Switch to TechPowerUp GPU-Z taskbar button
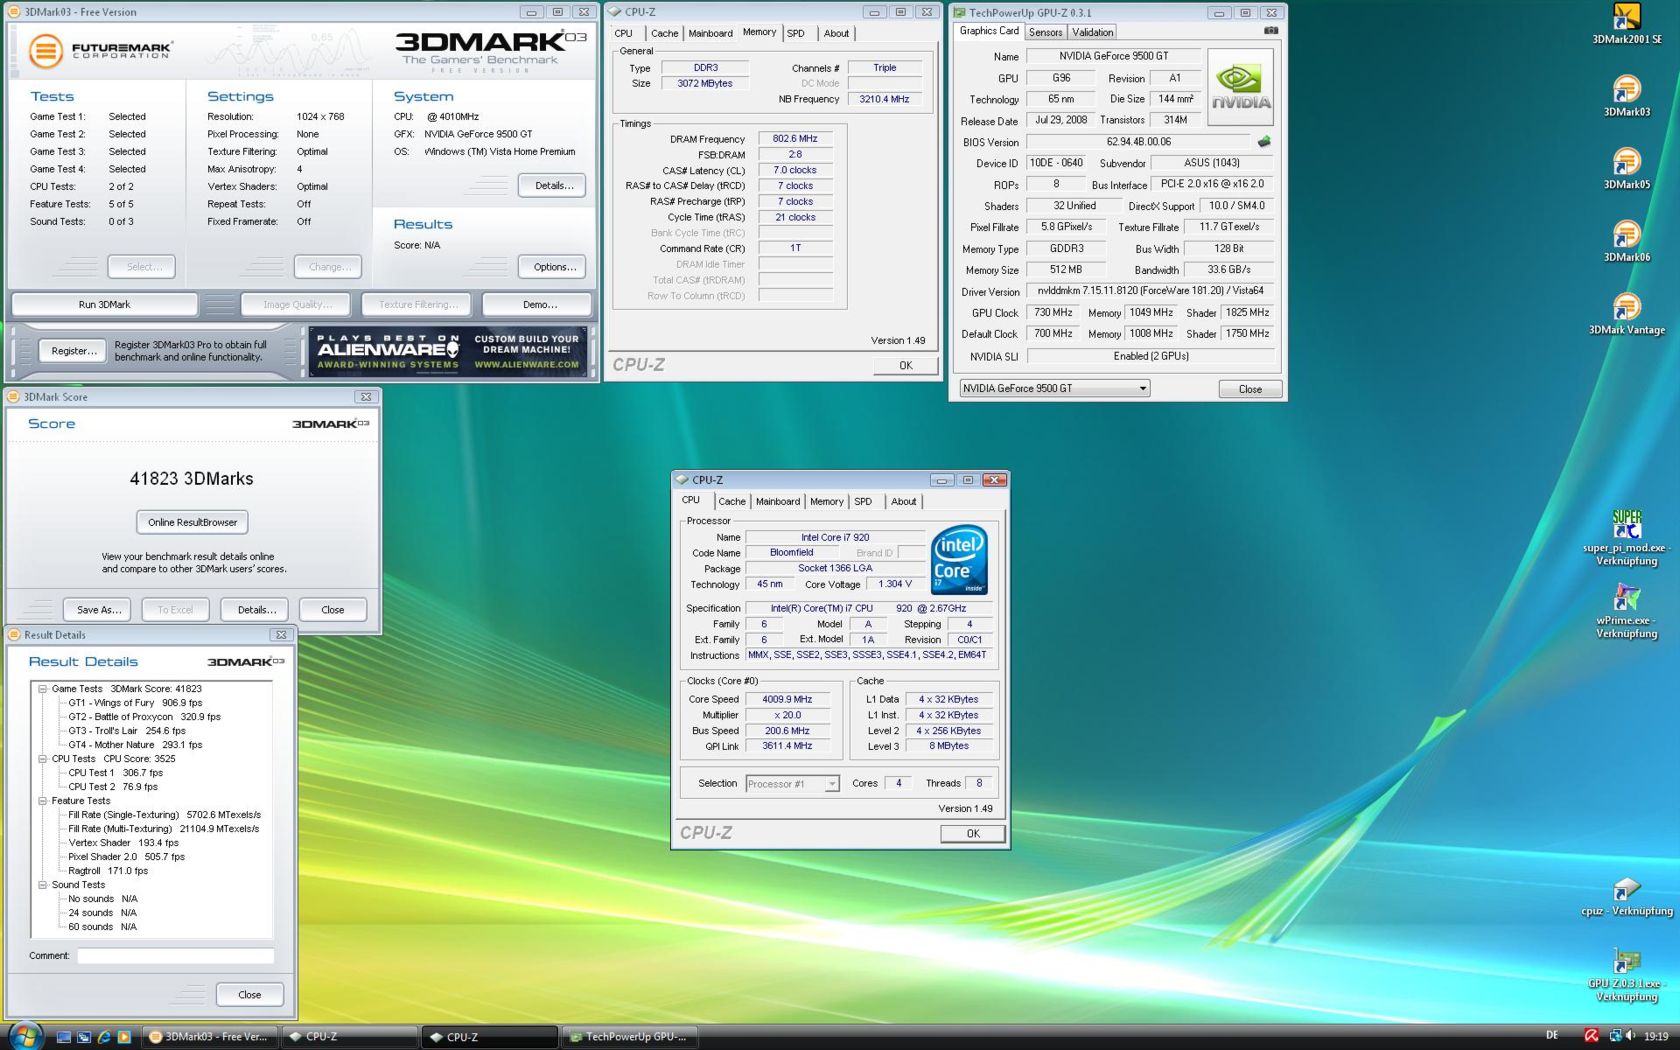The height and width of the screenshot is (1050, 1680). (630, 1037)
